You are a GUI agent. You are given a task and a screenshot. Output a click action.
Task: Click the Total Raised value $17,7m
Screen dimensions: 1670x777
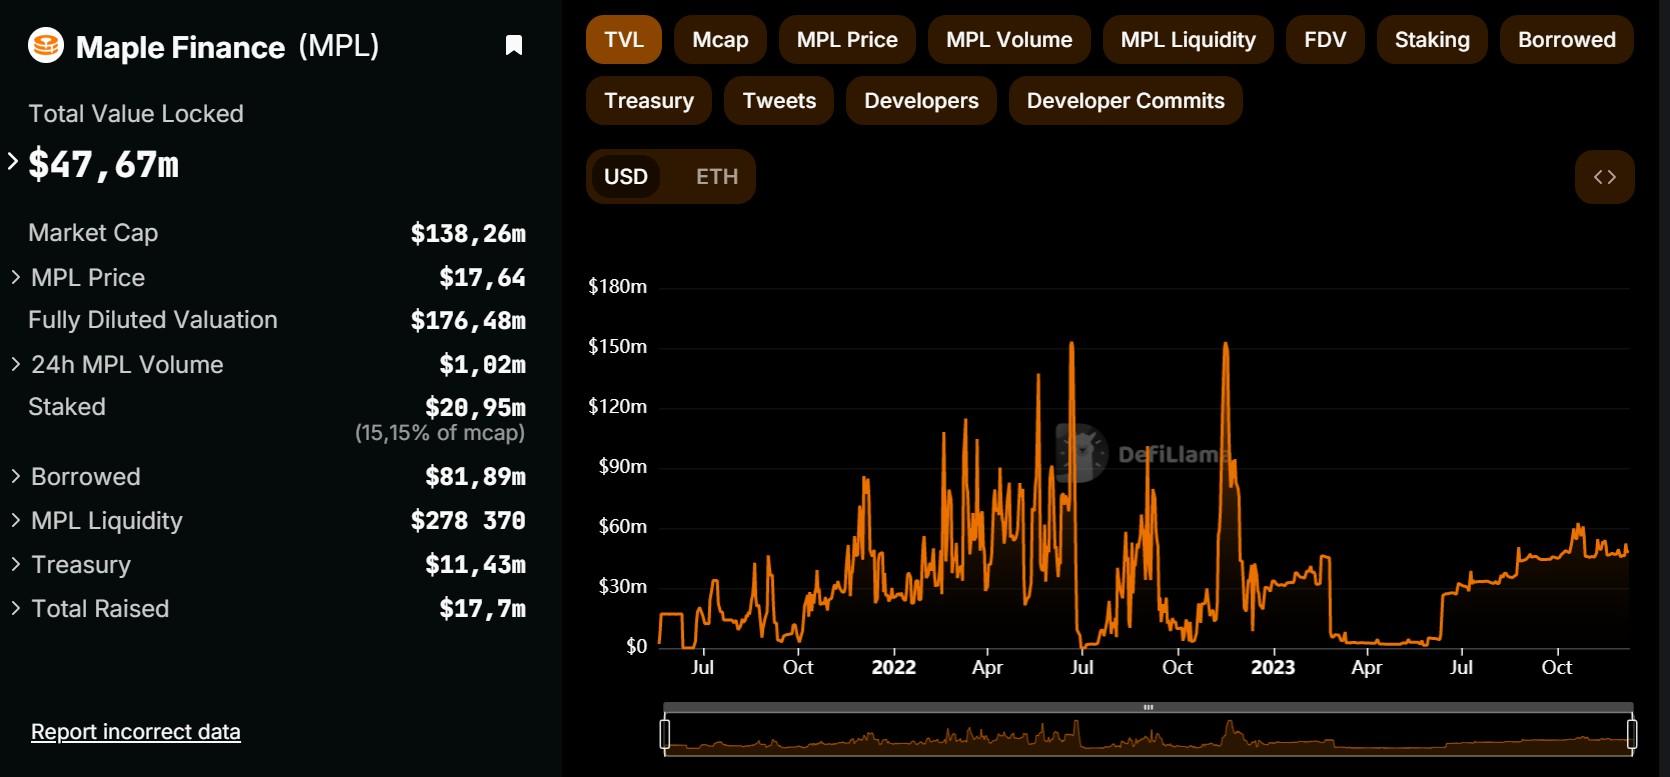coord(482,608)
